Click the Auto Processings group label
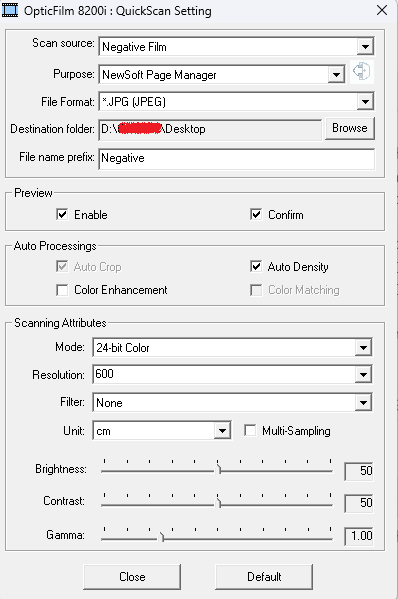This screenshot has height=599, width=398. click(x=55, y=246)
